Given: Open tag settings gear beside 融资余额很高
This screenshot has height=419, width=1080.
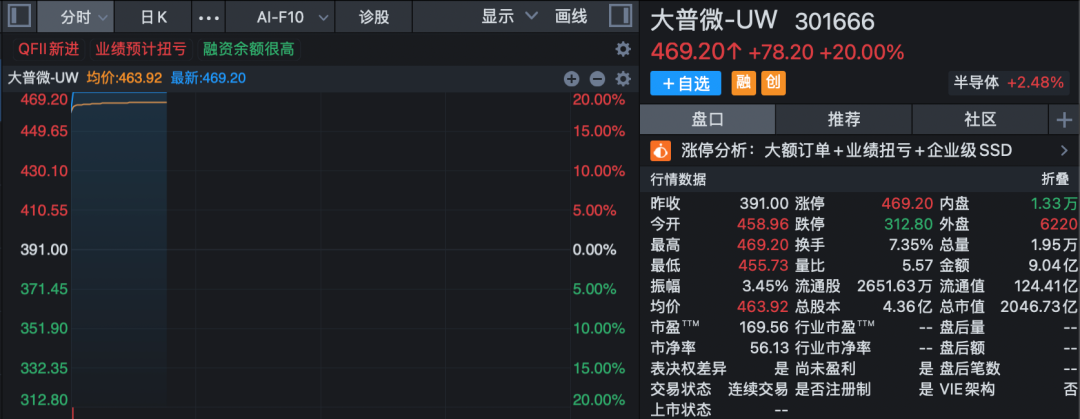Looking at the screenshot, I should click(x=623, y=49).
